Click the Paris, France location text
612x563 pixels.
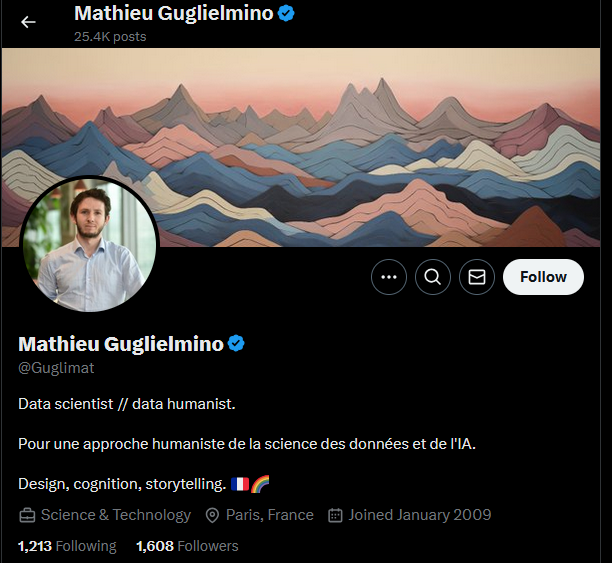269,515
